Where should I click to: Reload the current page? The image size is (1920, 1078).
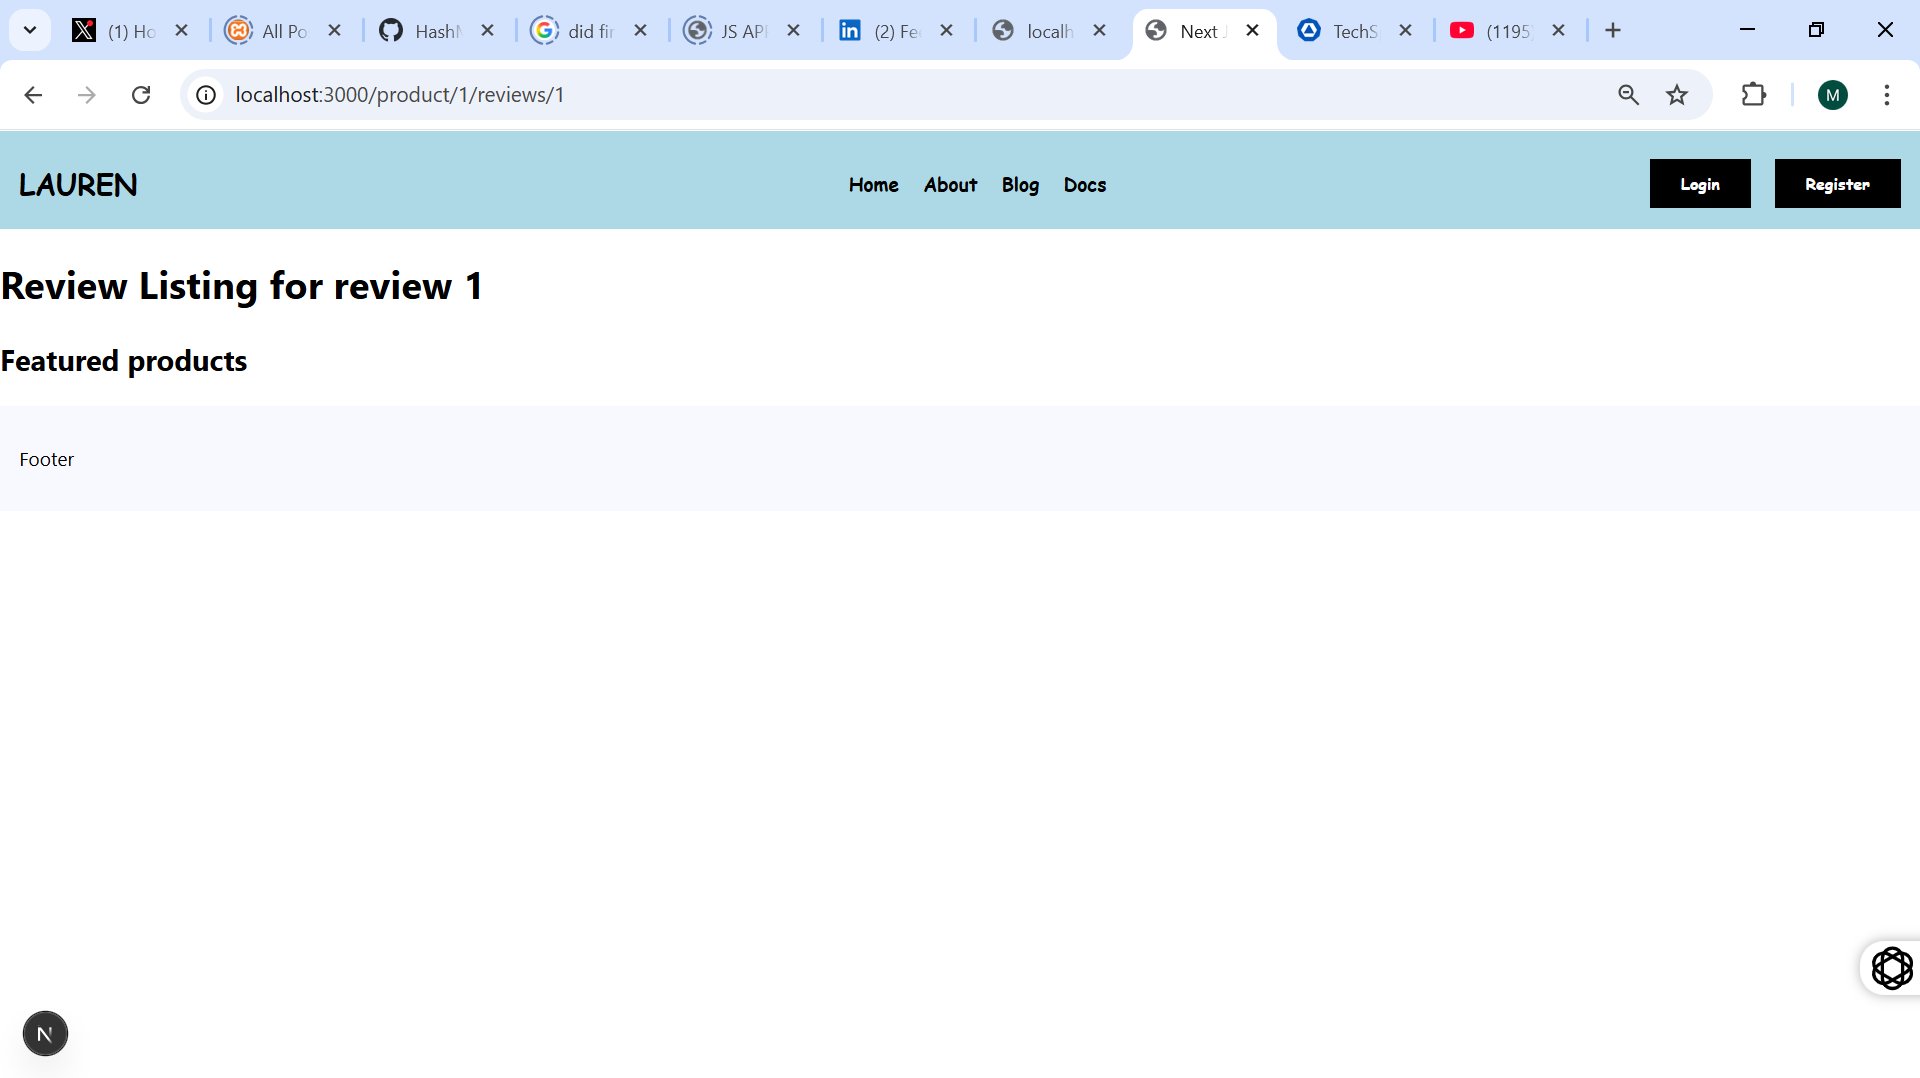(141, 95)
